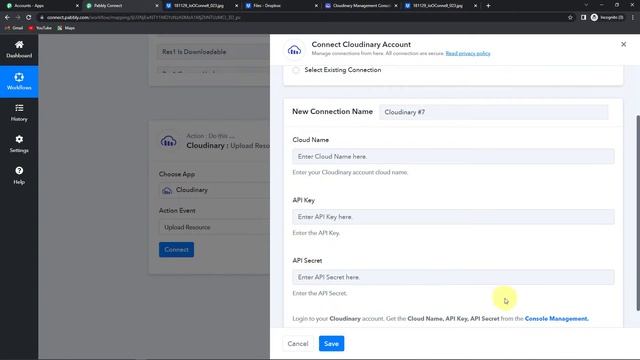Click the Cloudinary logo in action step

point(169,141)
